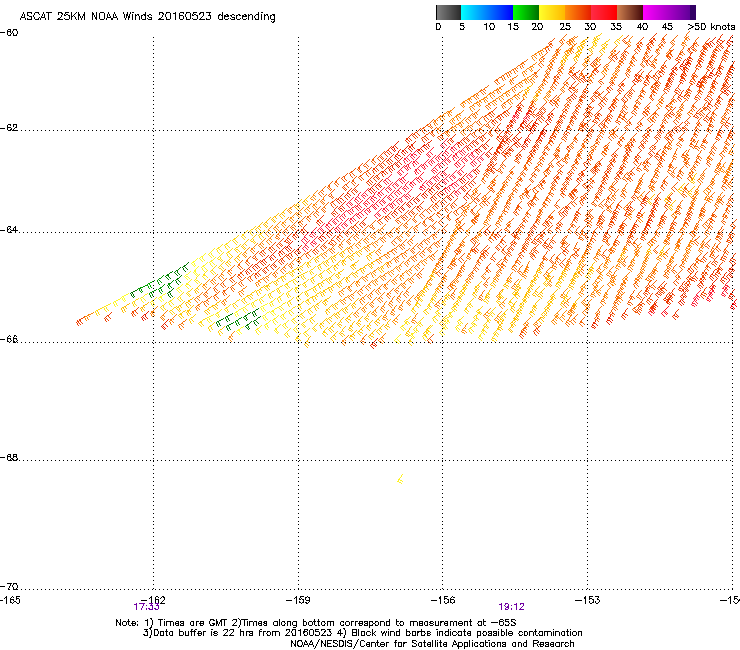Image resolution: width=740 pixels, height=650 pixels.
Task: Click the longitude label -159
Action: [298, 600]
